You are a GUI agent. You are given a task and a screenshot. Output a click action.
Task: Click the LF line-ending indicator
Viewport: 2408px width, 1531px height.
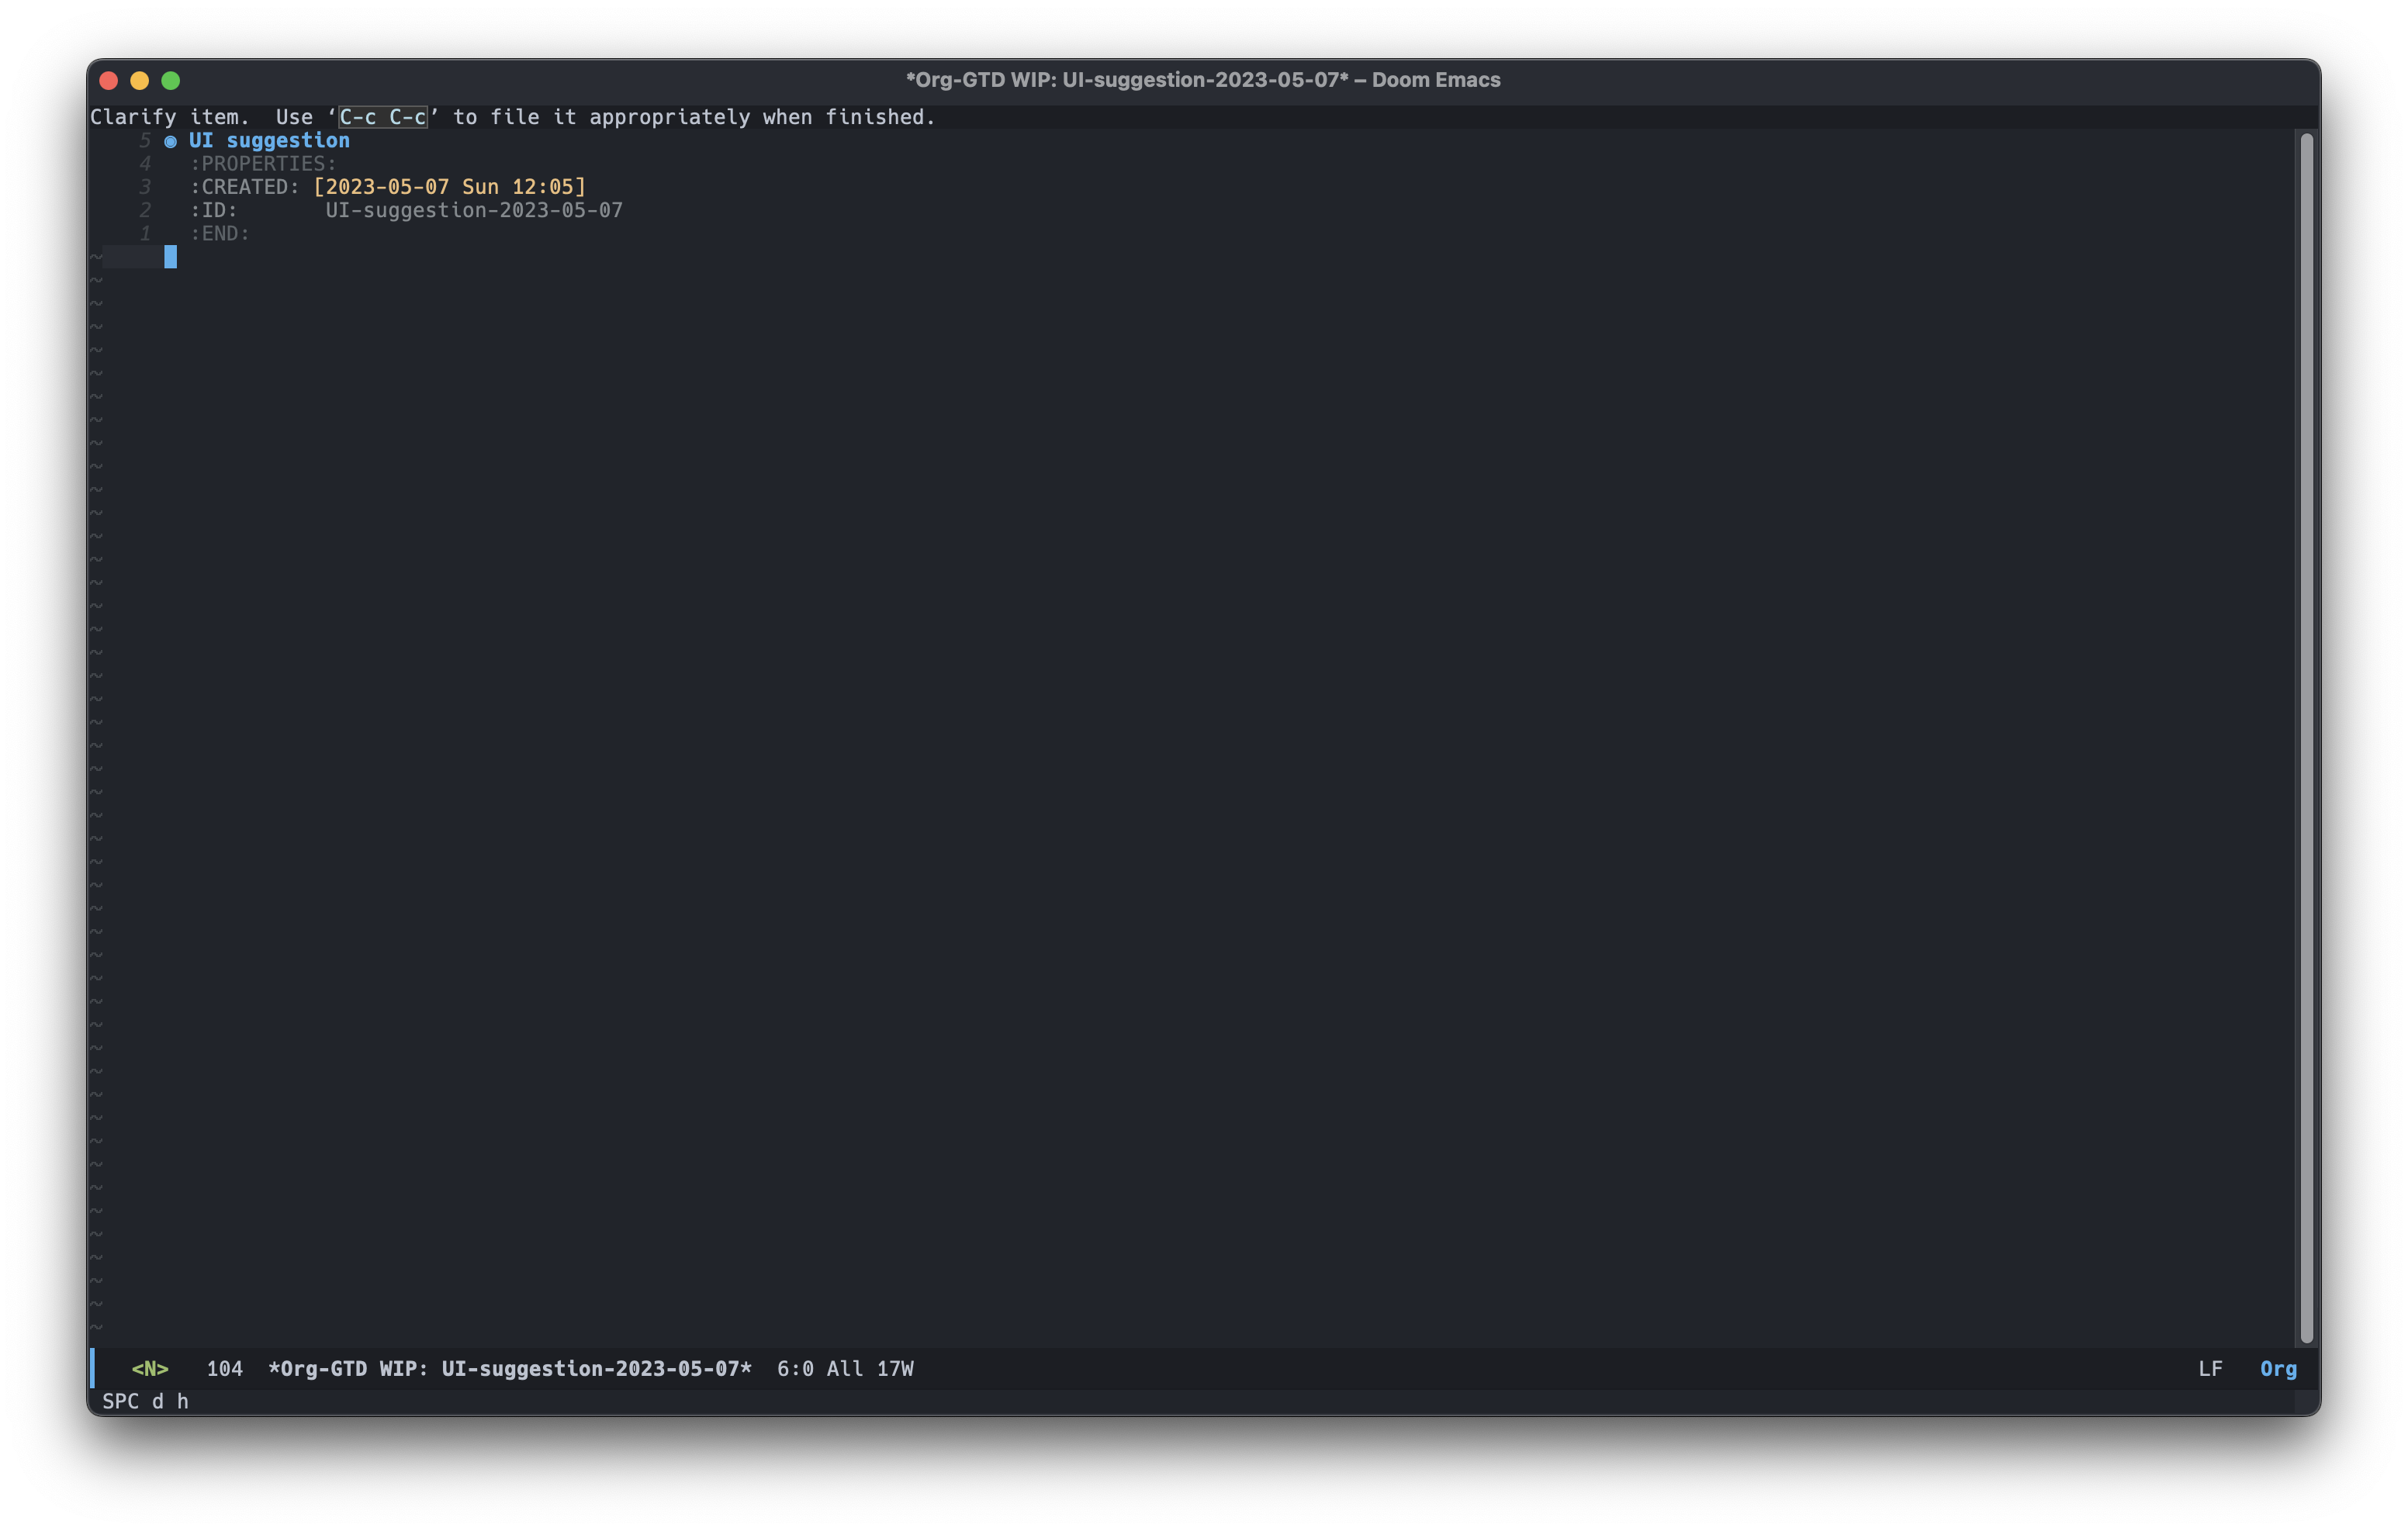(x=2210, y=1368)
